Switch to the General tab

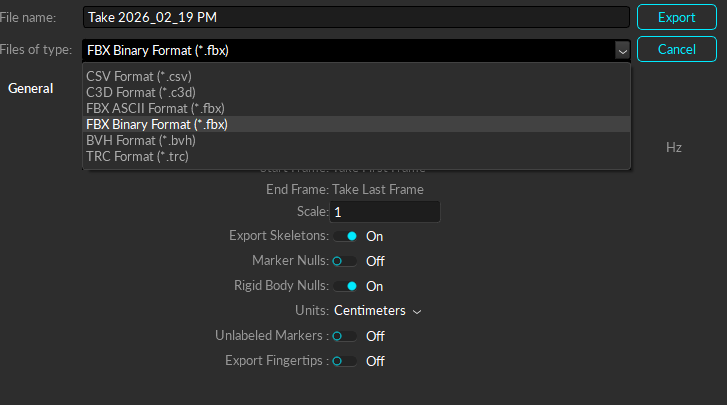(x=31, y=88)
